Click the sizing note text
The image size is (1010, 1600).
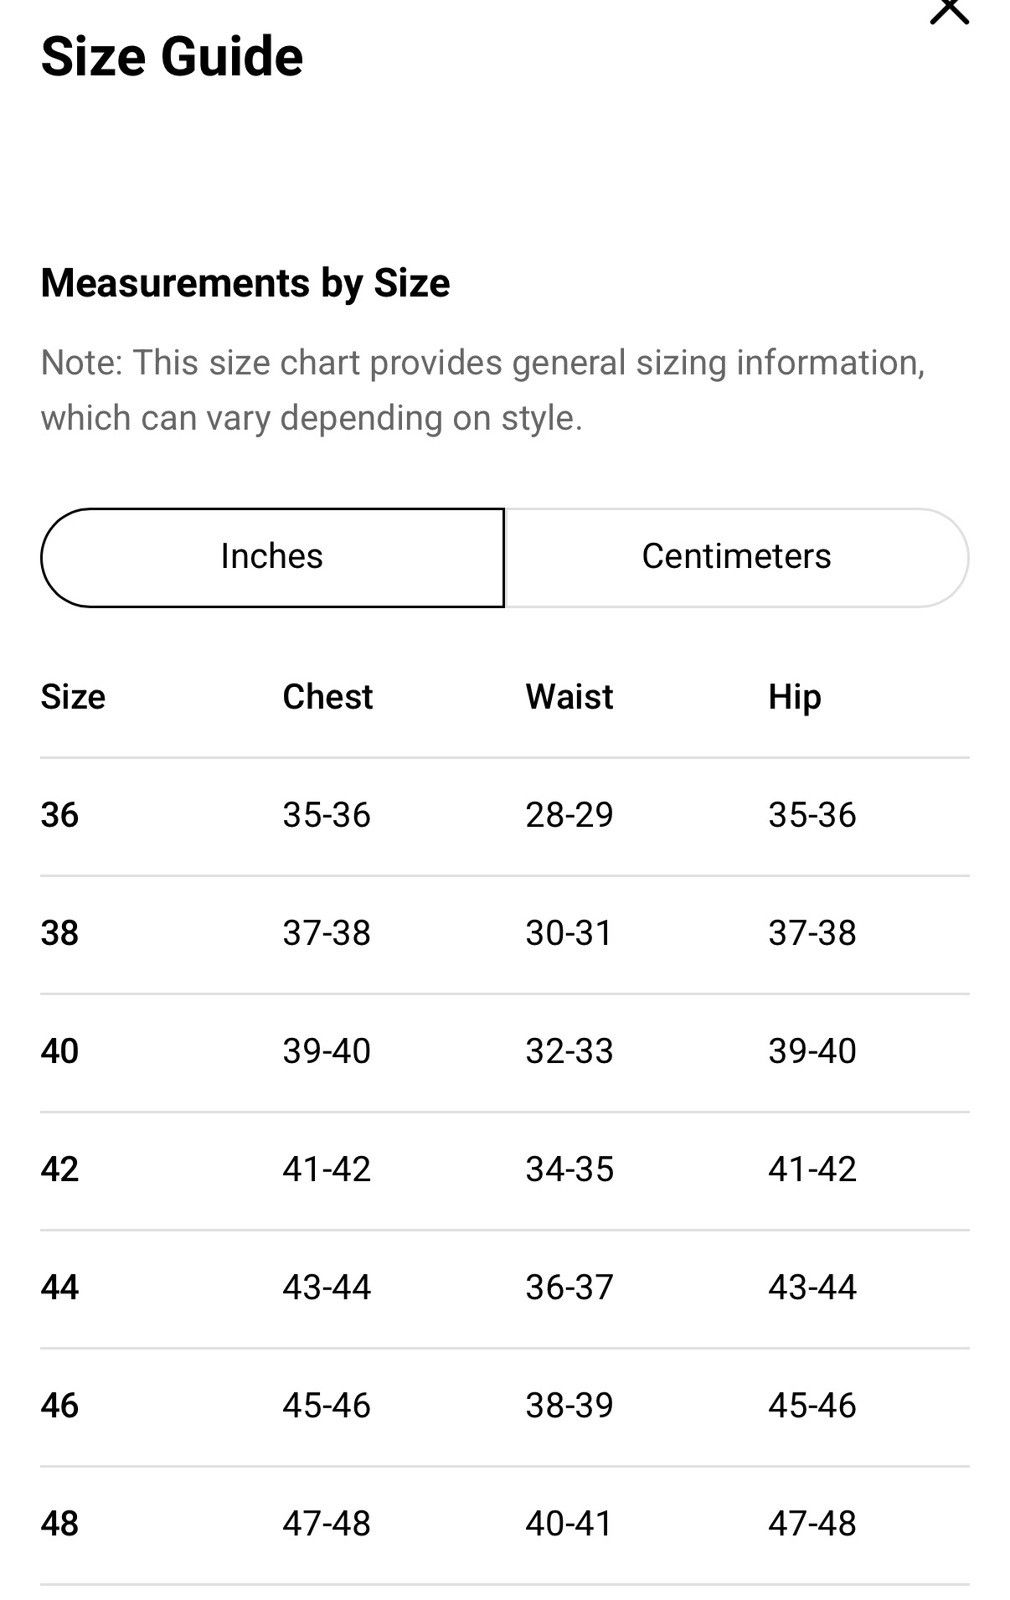point(483,390)
